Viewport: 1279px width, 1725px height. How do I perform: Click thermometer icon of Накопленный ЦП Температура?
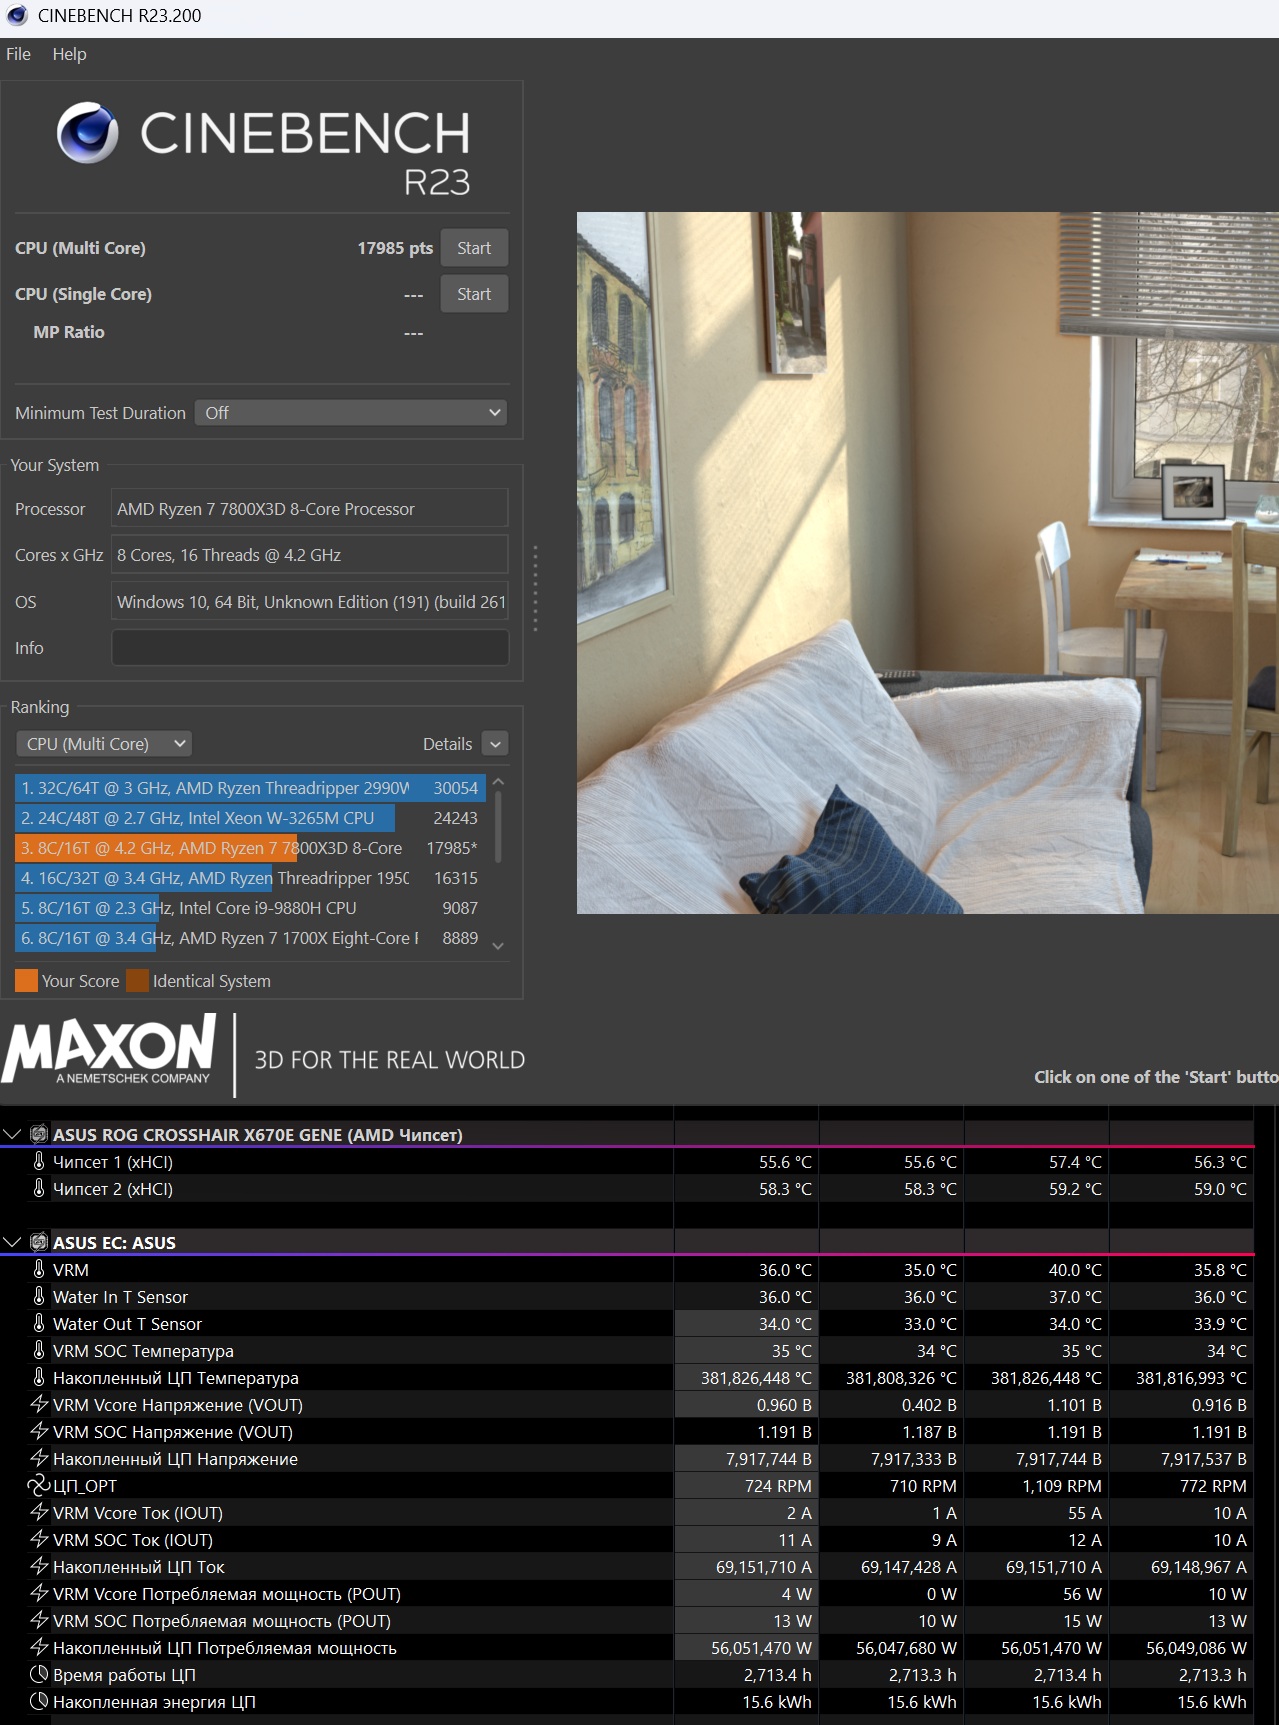(39, 1377)
